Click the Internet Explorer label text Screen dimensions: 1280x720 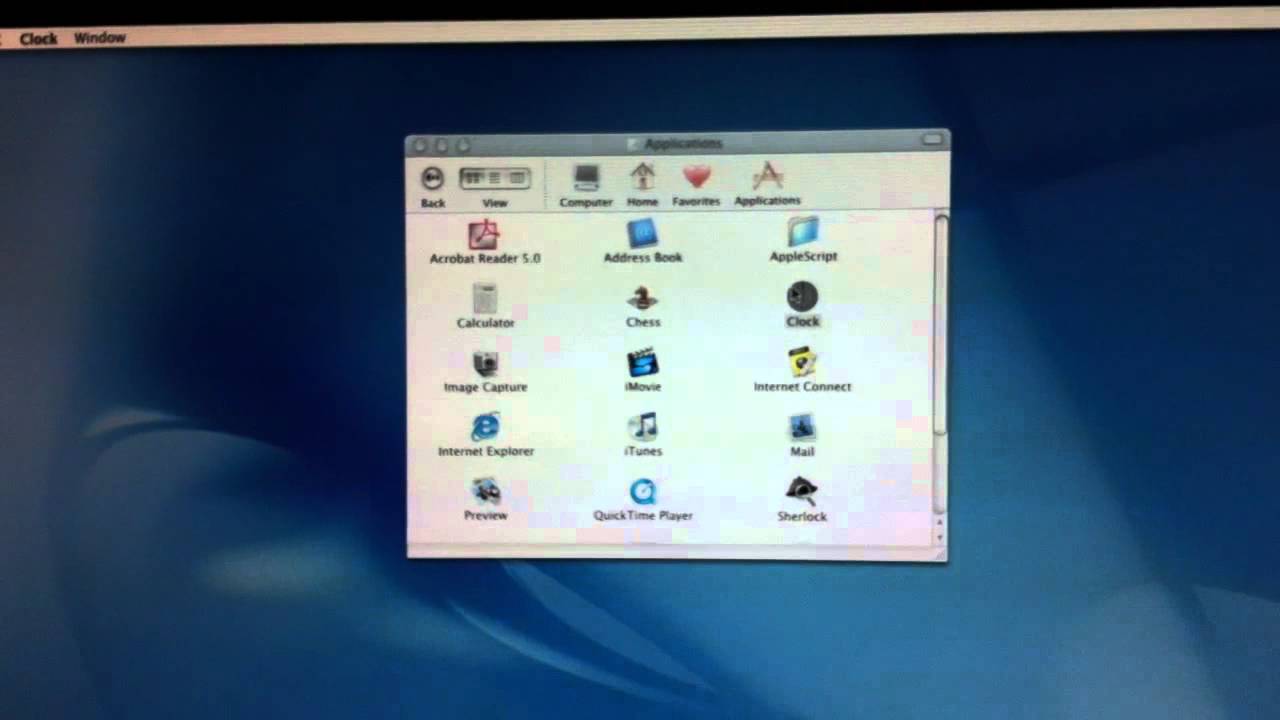pos(486,452)
